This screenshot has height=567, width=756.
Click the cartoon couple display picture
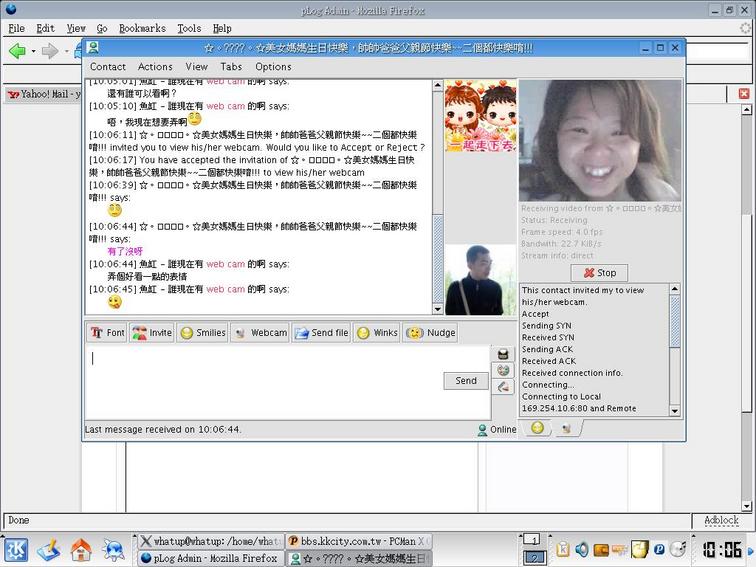[480, 116]
